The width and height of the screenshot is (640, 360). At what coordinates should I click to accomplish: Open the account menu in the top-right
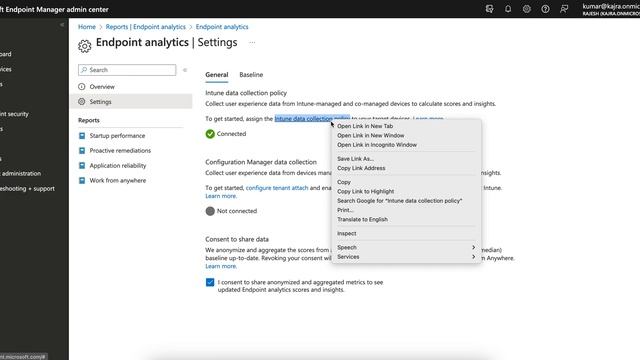point(611,9)
